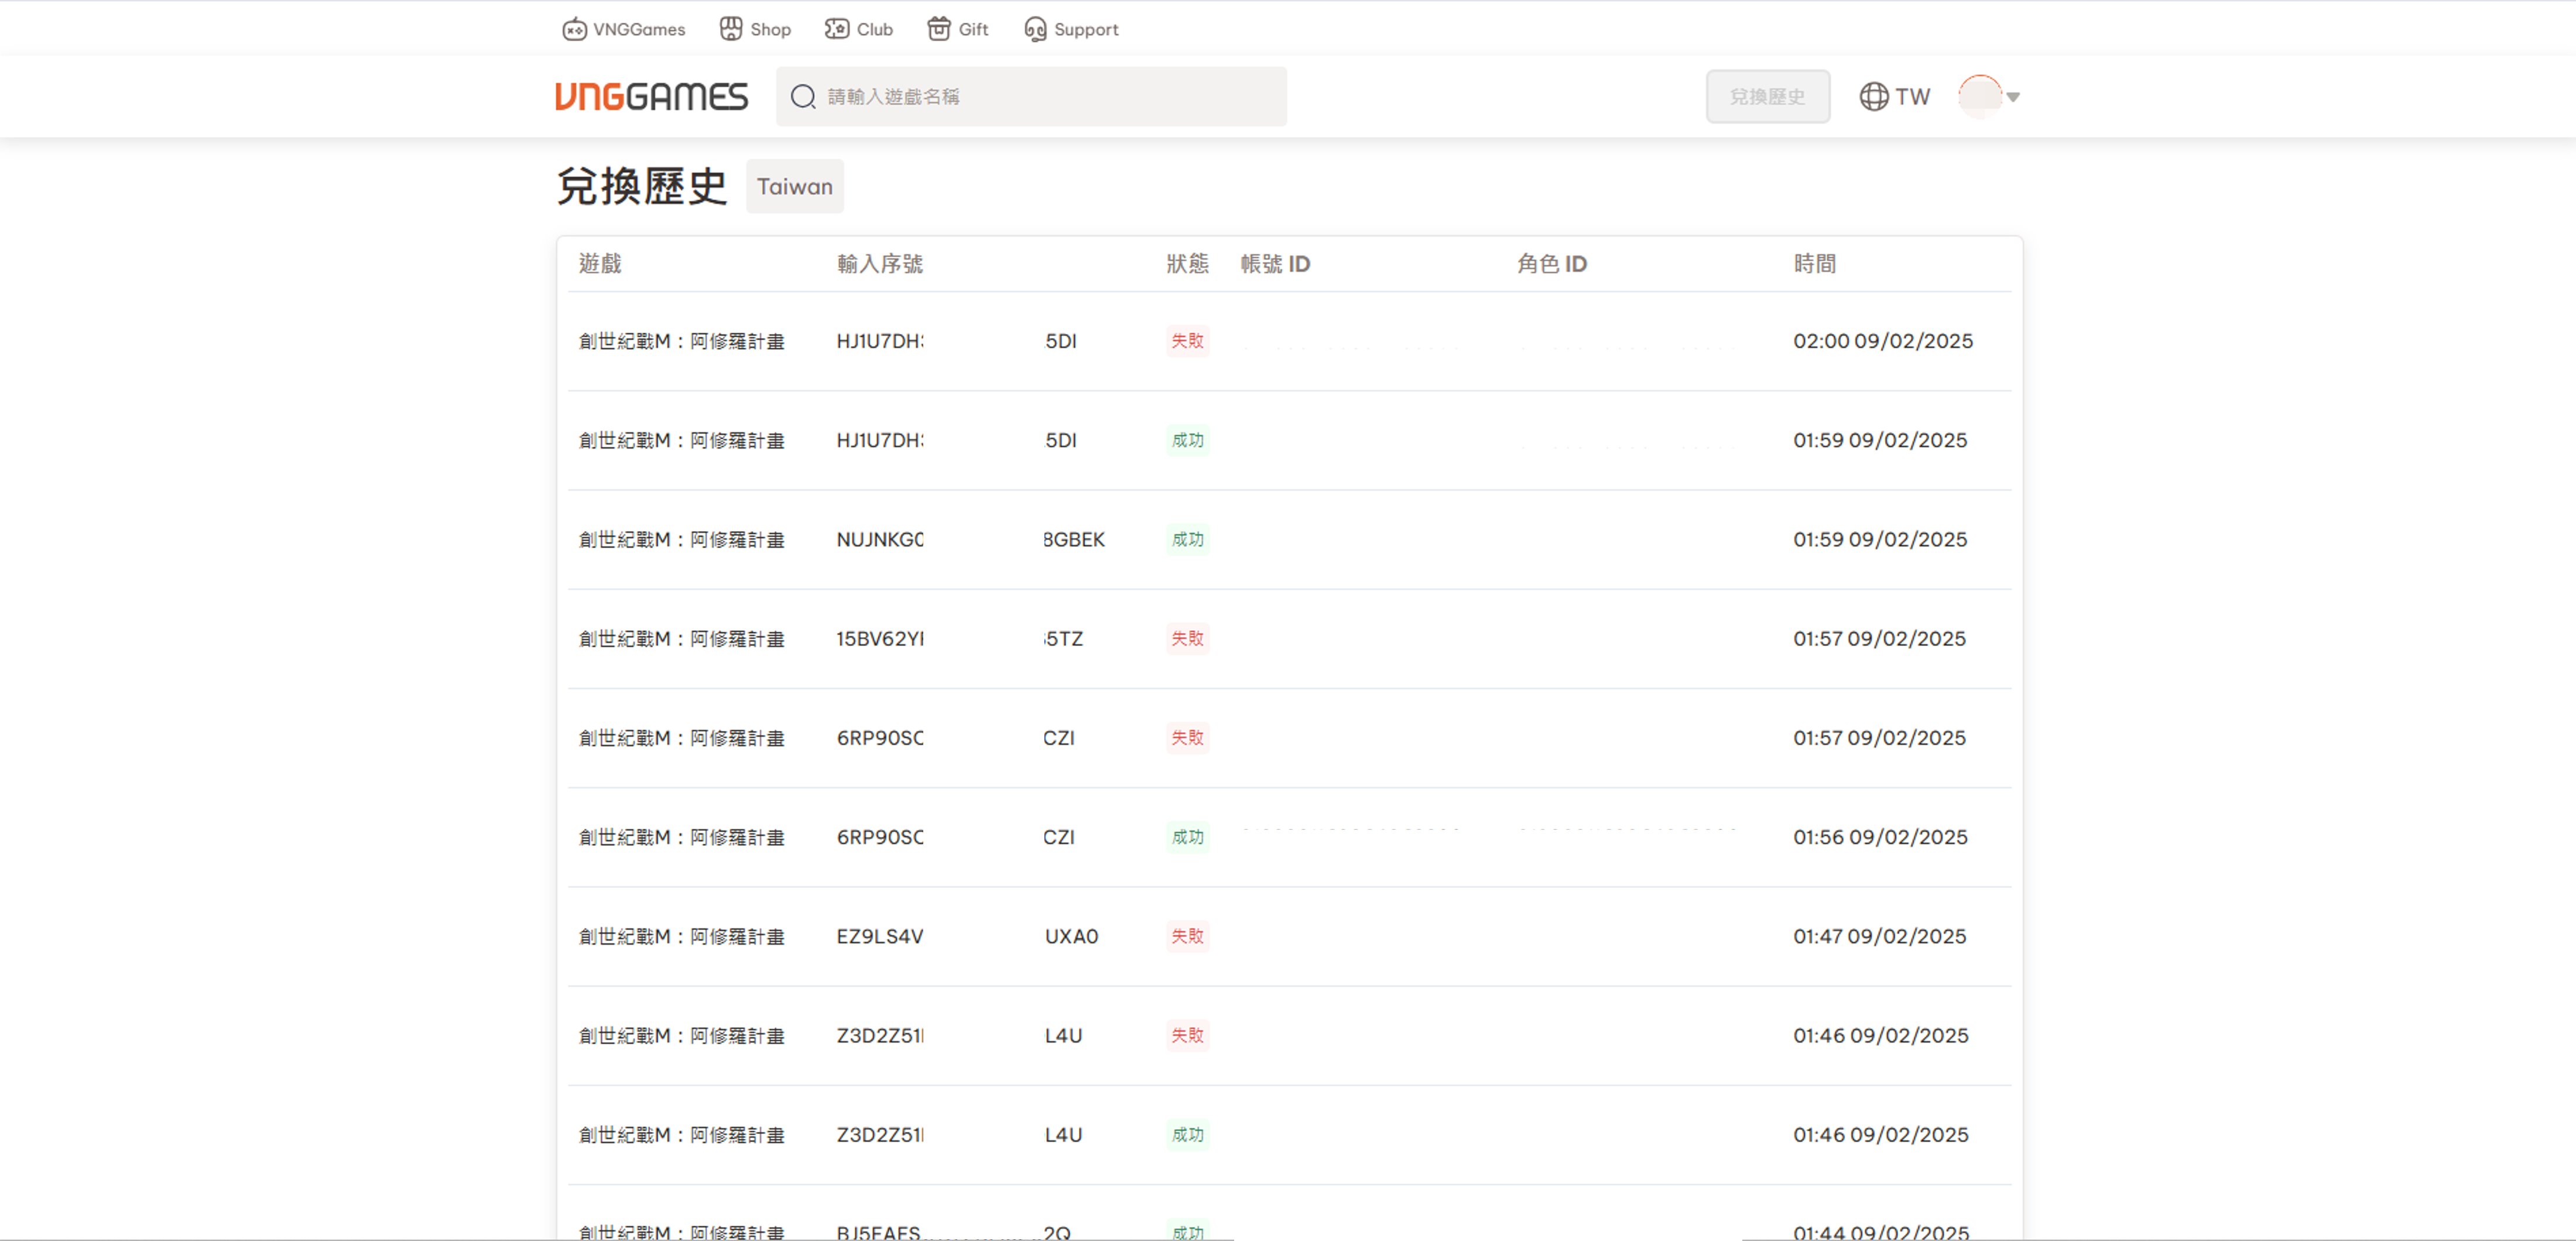
Task: Open the Shop menu item
Action: [x=770, y=29]
